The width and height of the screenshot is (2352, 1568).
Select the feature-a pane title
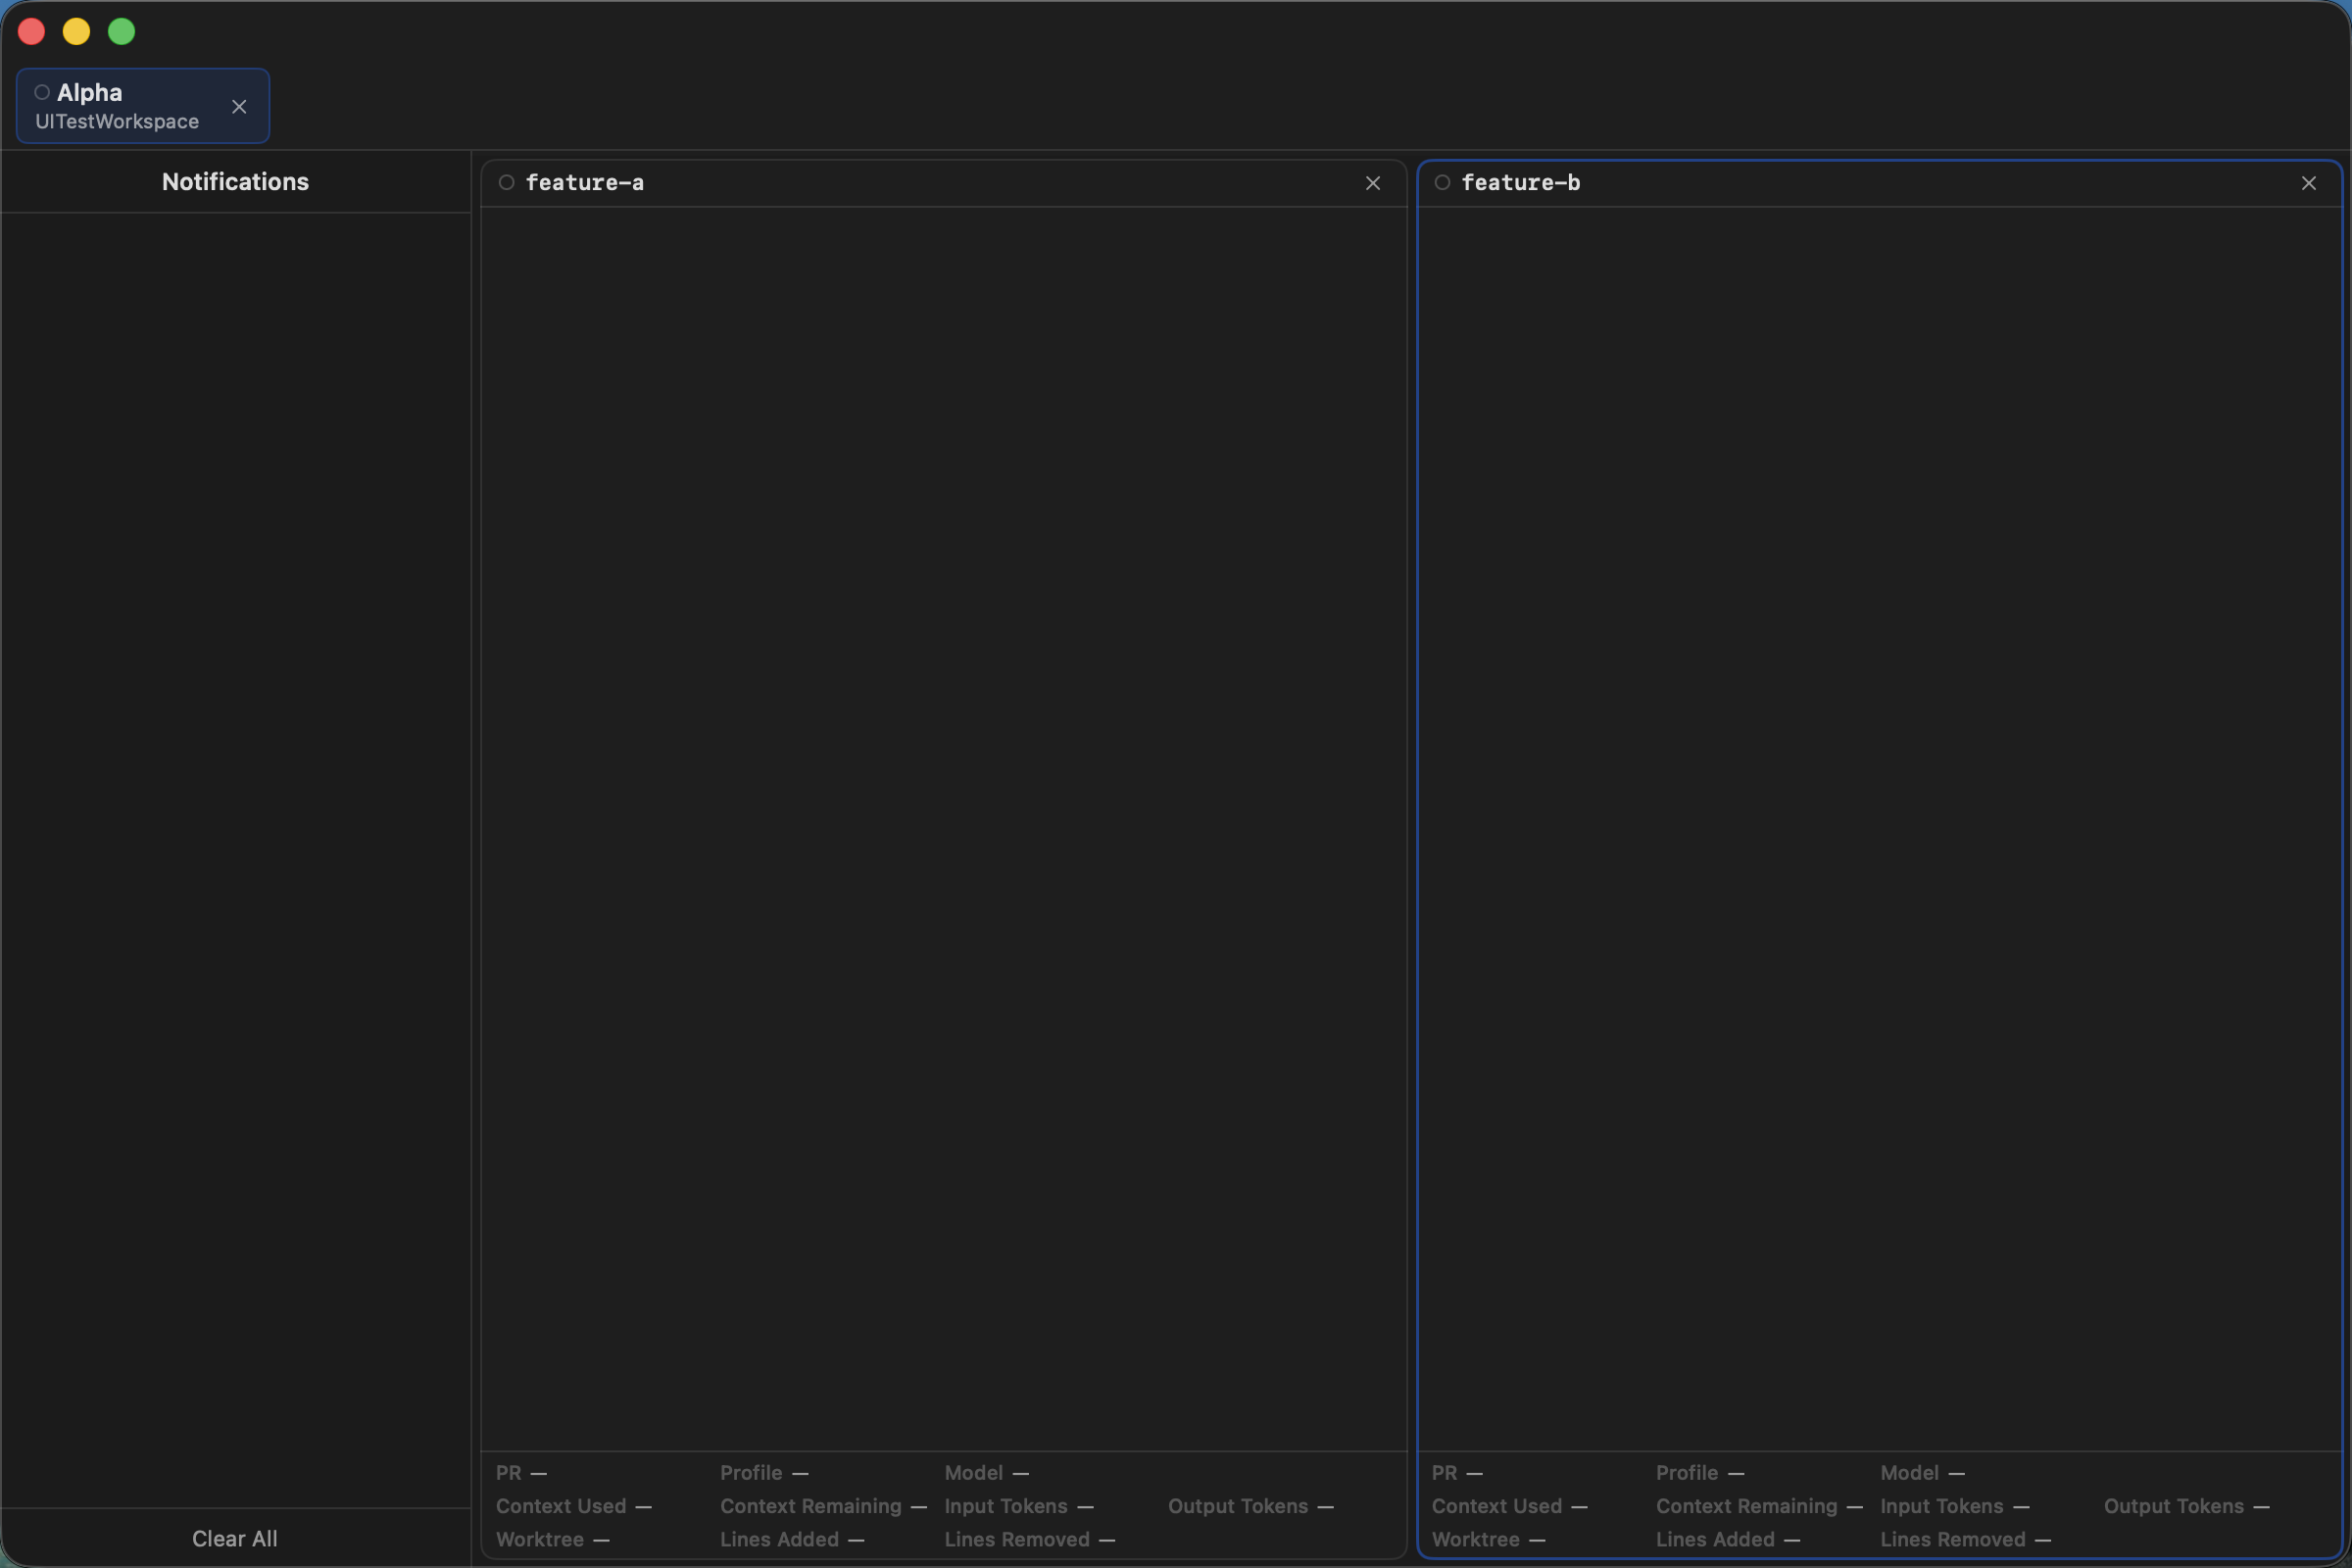tap(585, 183)
